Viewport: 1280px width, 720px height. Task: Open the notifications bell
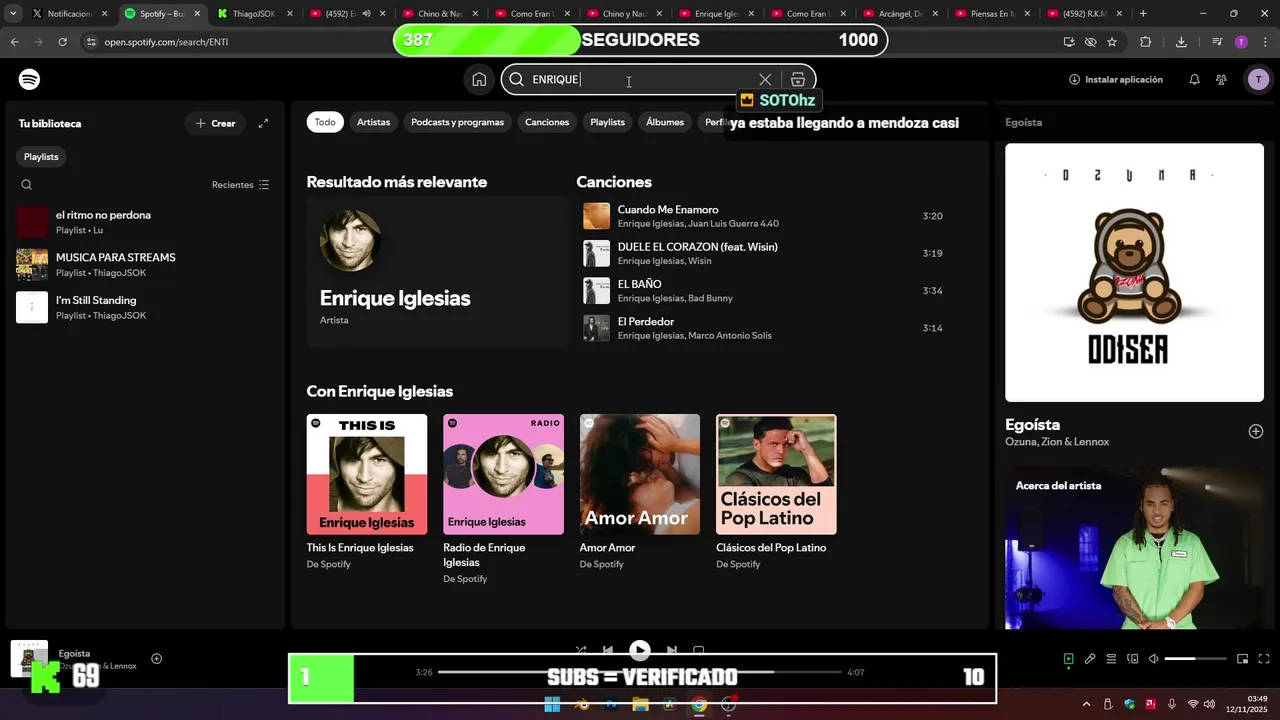click(x=1194, y=79)
